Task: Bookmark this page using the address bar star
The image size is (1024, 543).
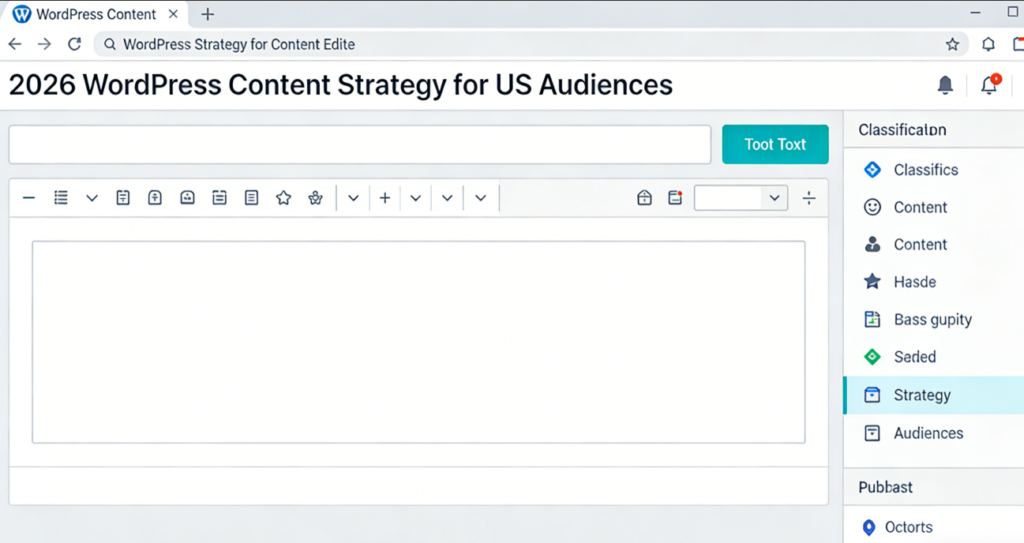Action: (x=952, y=44)
